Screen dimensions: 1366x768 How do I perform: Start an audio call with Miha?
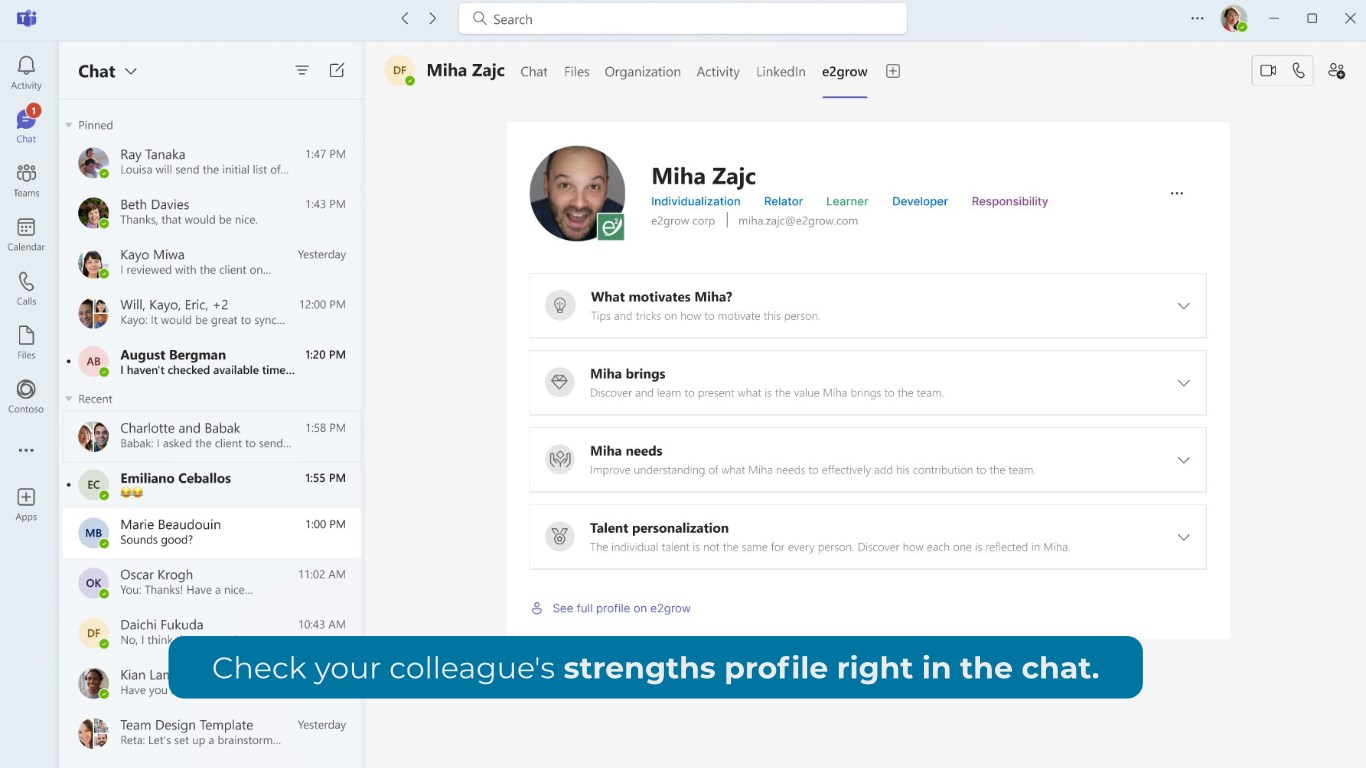point(1298,71)
